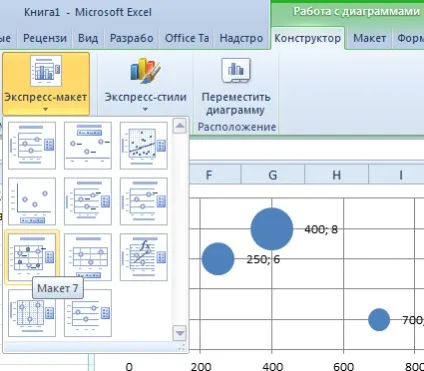This screenshot has width=424, height=371.
Task: Choose Макет 3 layout with trendline
Action: [144, 145]
